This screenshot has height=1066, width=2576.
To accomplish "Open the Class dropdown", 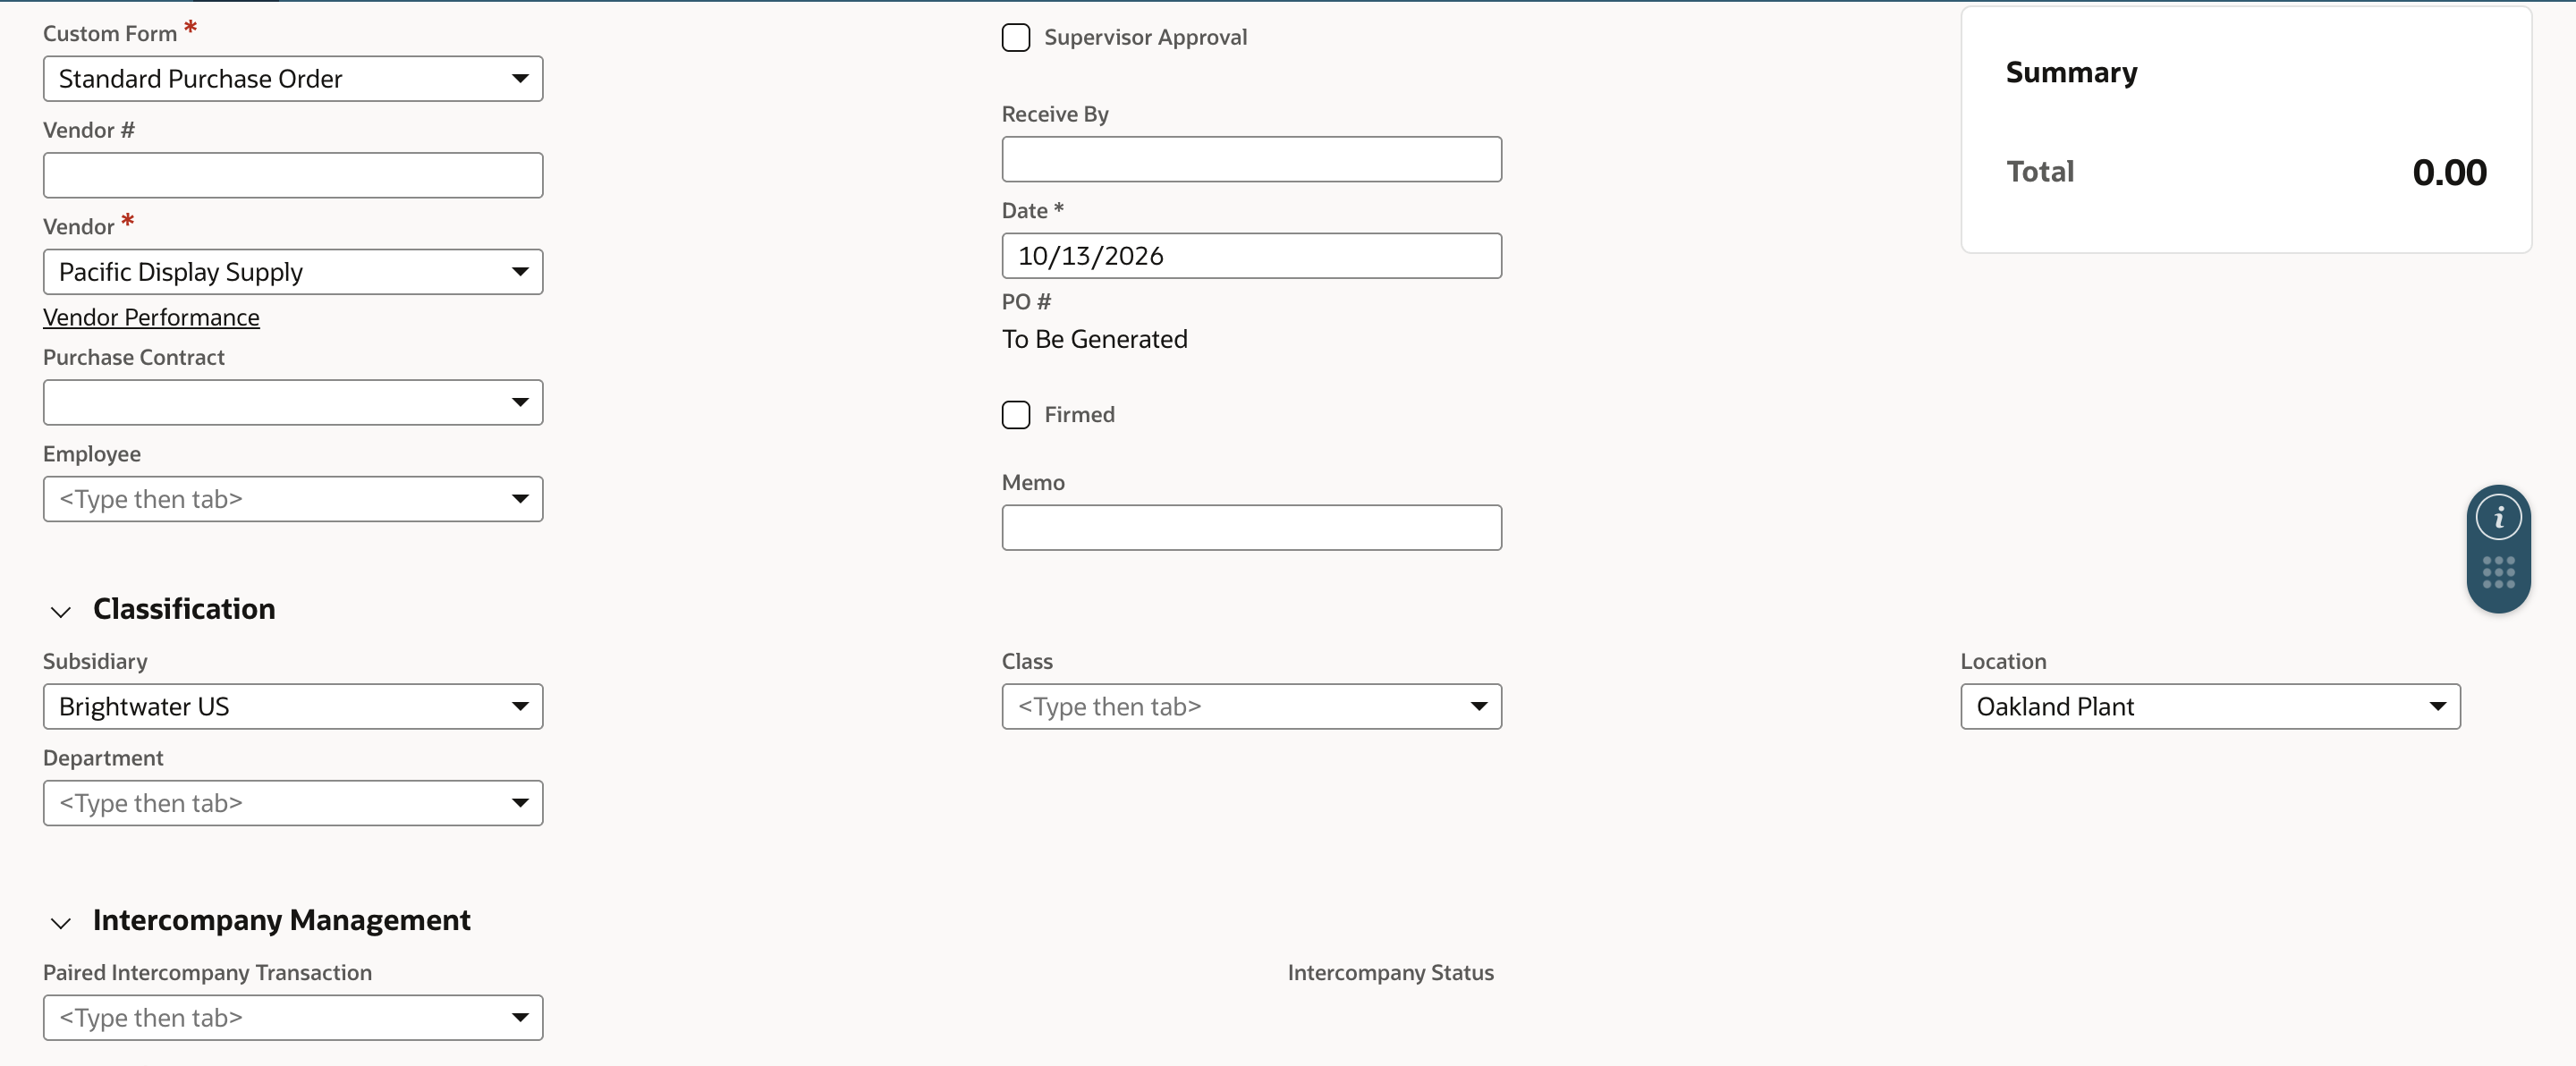I will (x=1252, y=707).
